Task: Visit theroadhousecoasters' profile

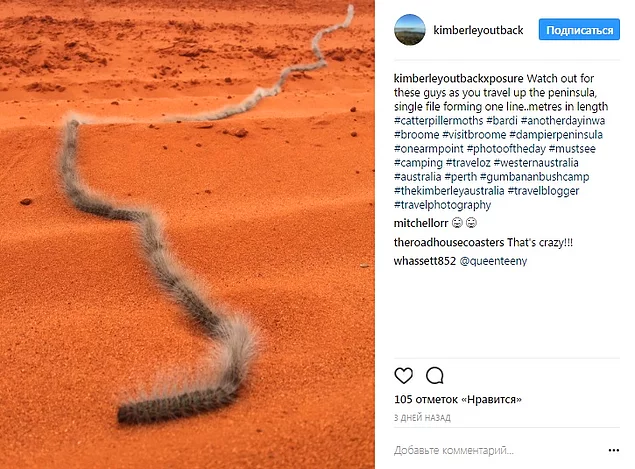Action: pos(449,243)
